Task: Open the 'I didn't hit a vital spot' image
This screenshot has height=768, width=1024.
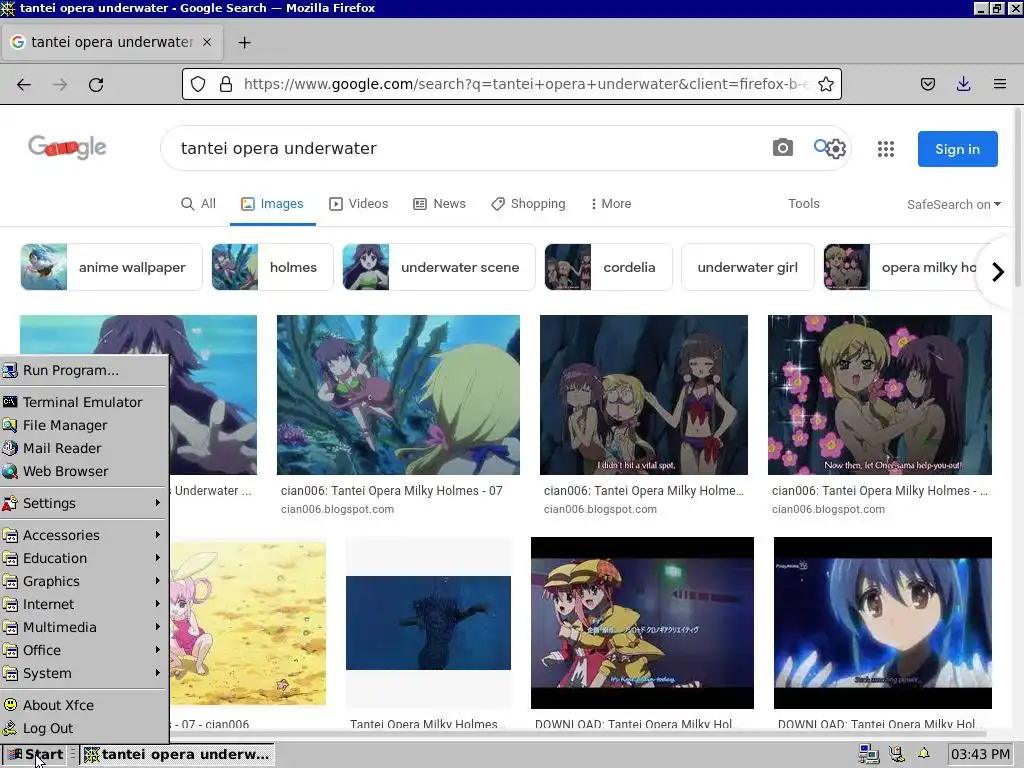Action: coord(644,395)
